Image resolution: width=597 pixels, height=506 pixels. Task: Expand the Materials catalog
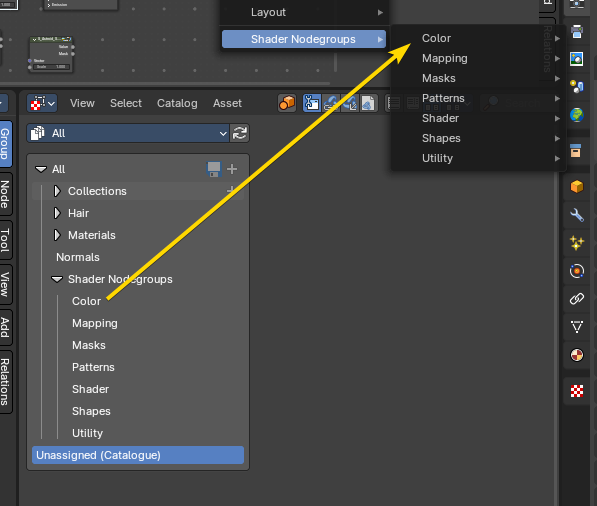57,235
